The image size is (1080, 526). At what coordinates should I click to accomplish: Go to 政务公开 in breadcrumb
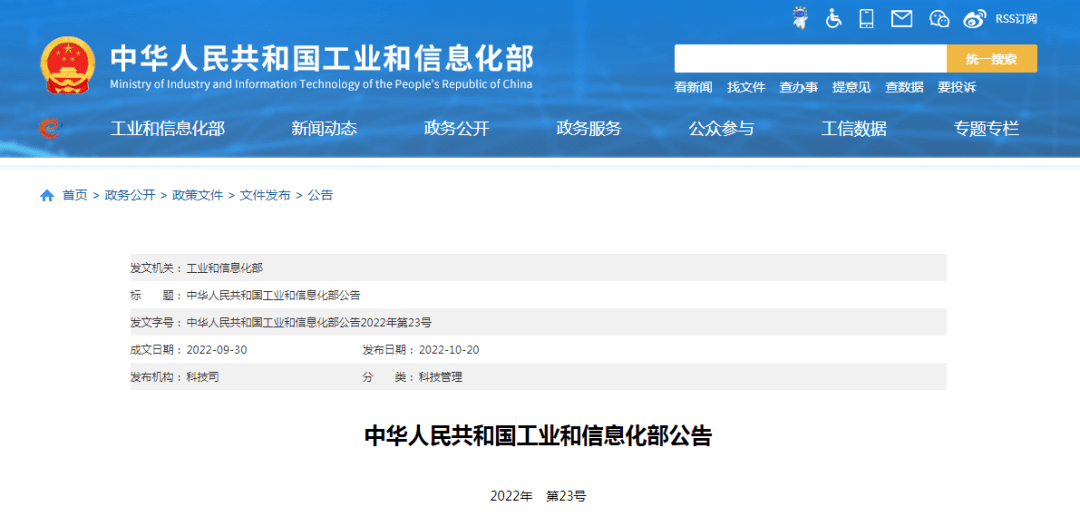coord(130,196)
